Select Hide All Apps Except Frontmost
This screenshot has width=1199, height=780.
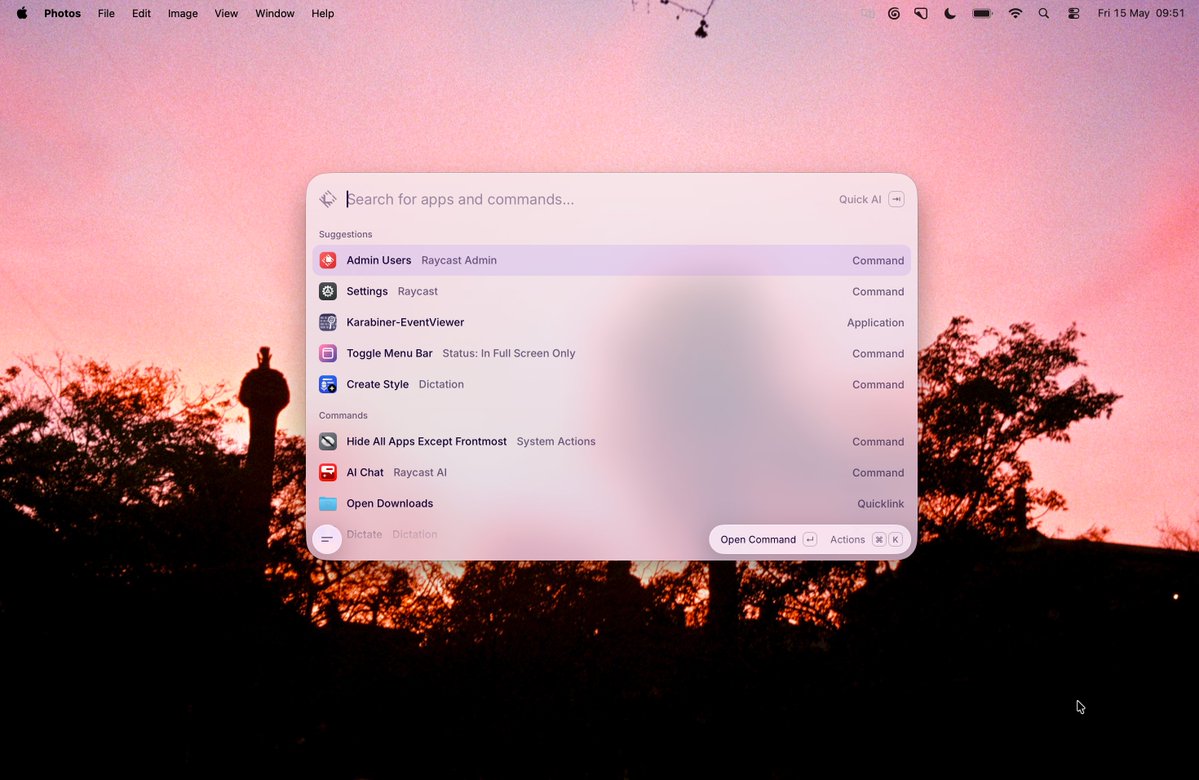(612, 441)
